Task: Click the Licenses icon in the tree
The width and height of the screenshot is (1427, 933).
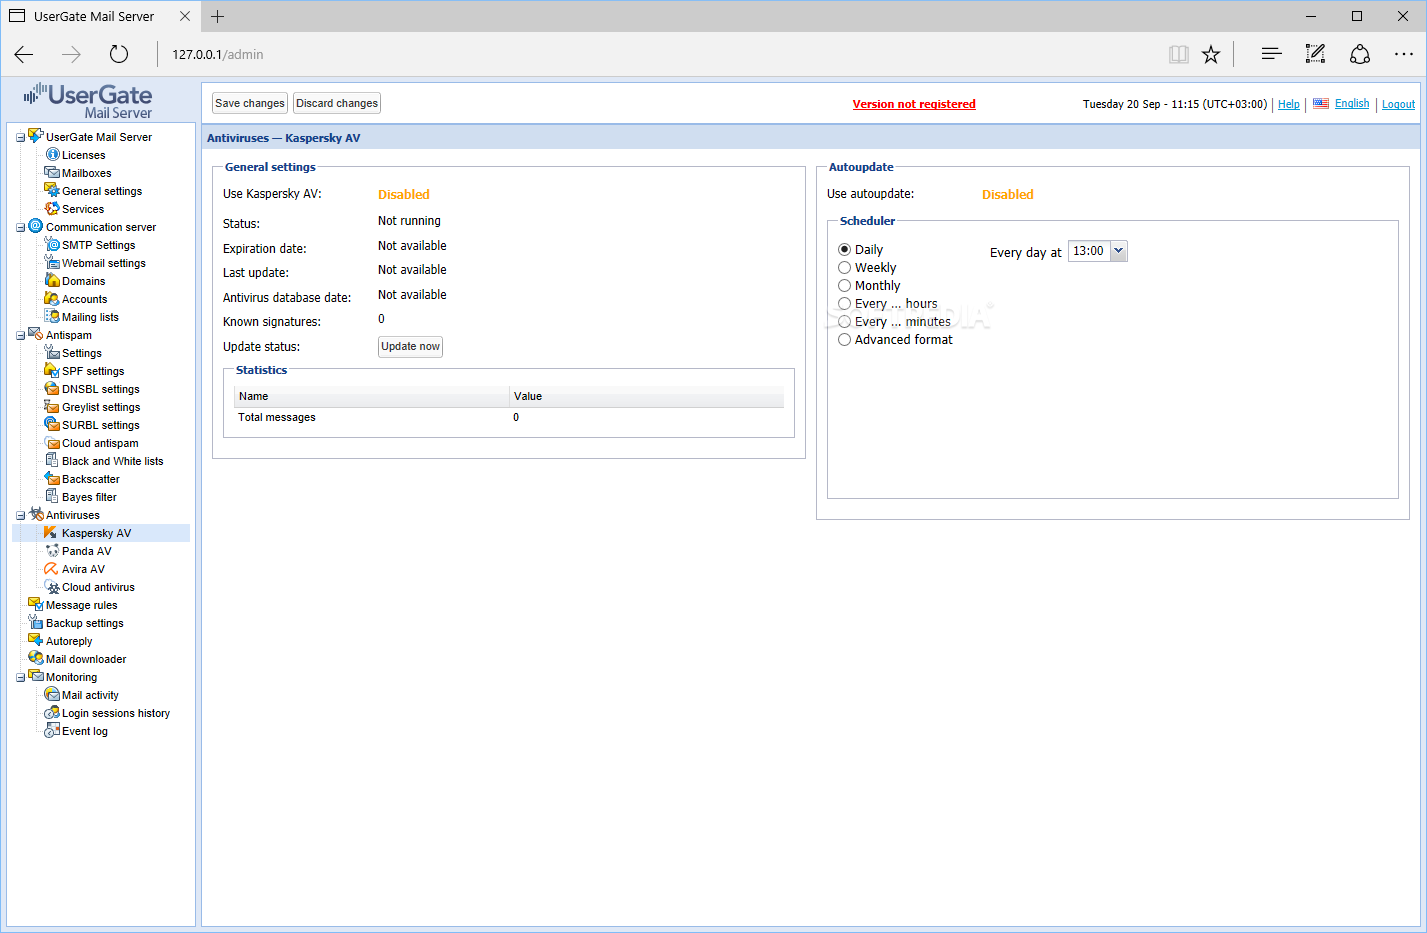Action: [52, 155]
